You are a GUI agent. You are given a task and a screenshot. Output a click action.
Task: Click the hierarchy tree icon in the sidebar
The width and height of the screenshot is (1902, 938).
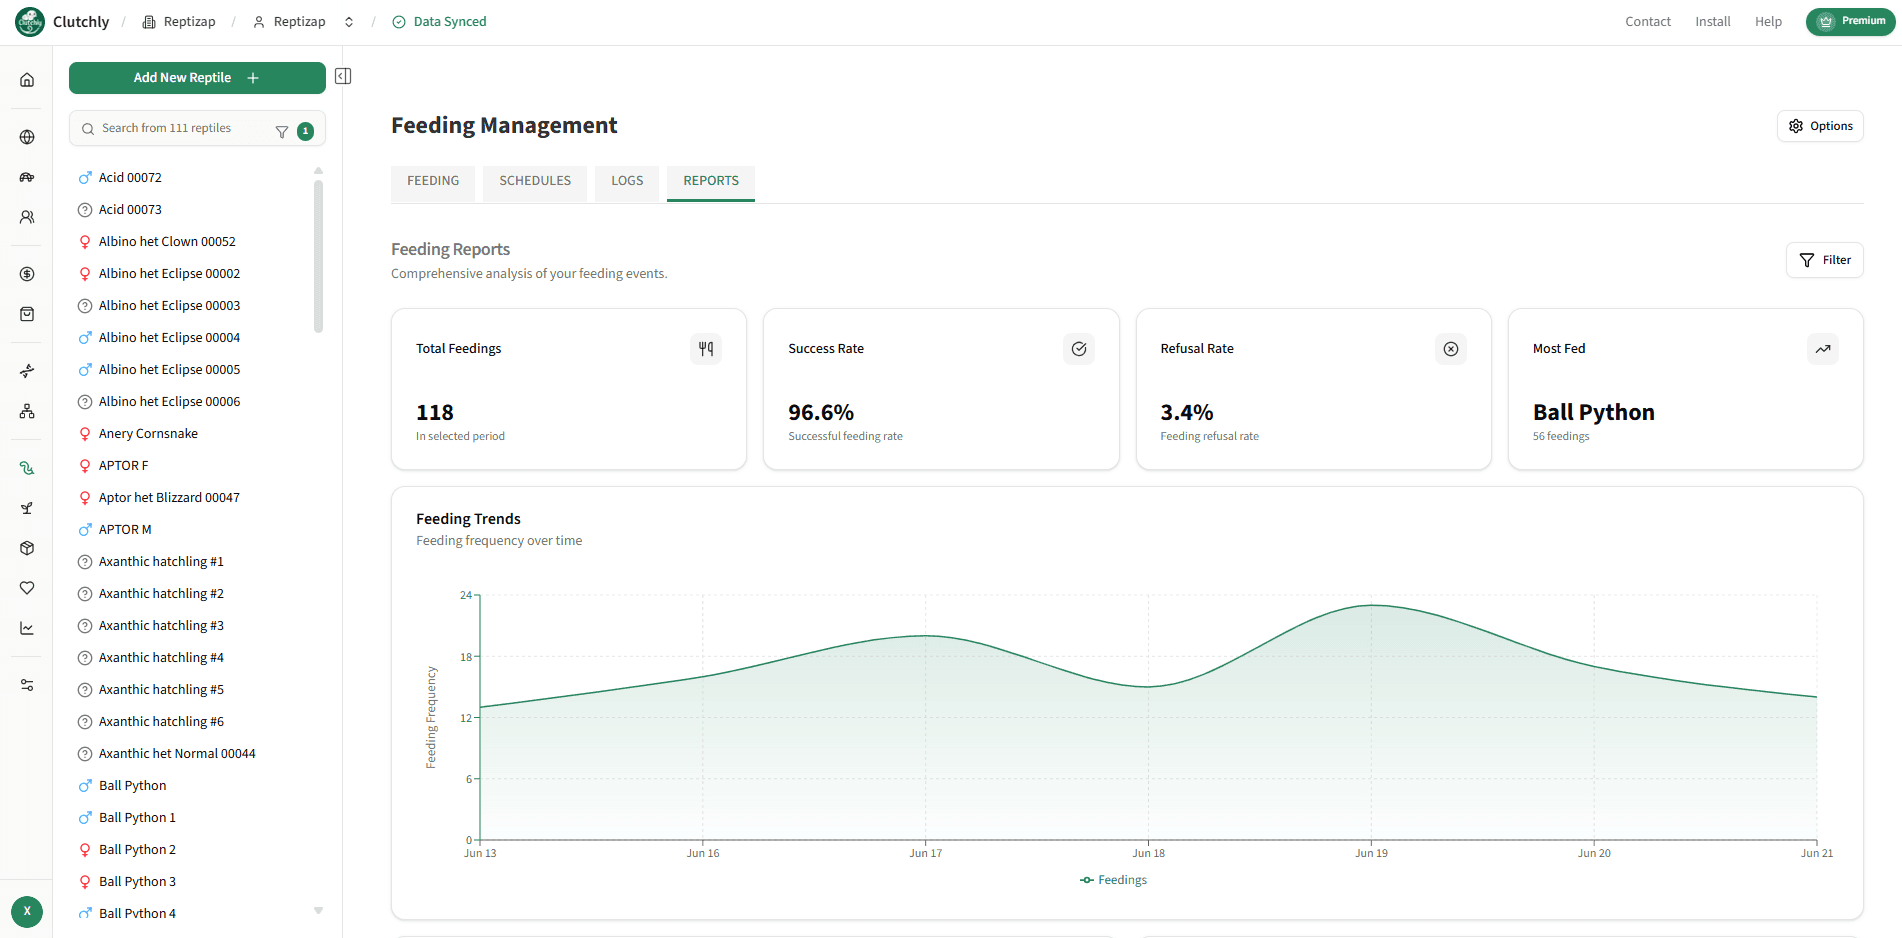point(27,411)
